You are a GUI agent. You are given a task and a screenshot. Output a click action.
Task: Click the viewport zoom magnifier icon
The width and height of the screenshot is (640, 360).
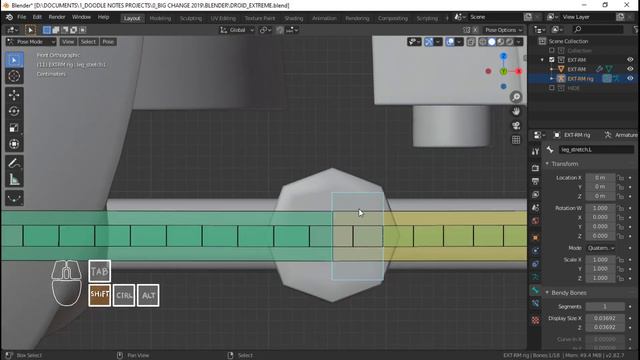[516, 97]
